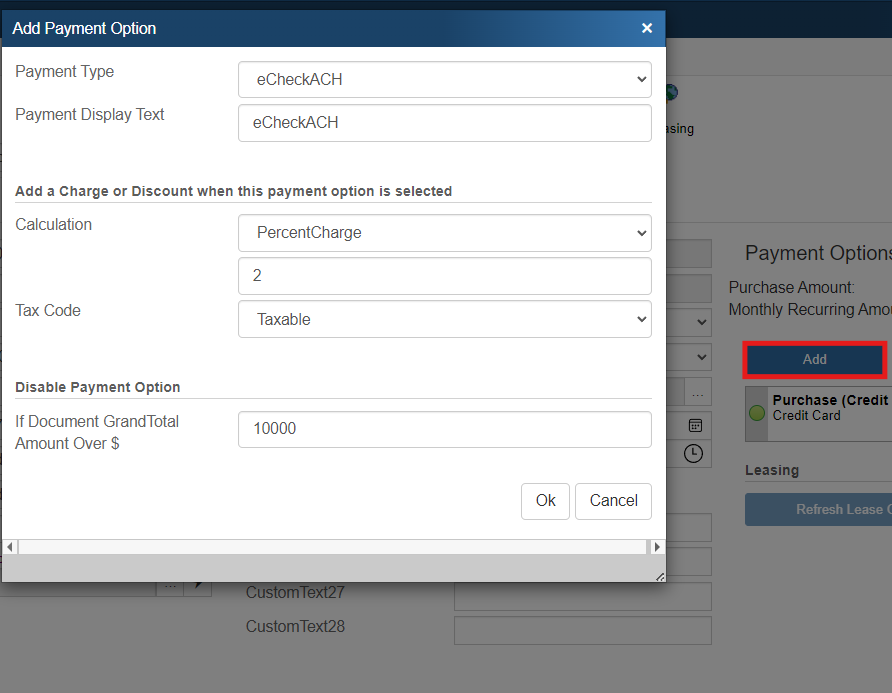Click the ellipsis button above the calendar icon
The height and width of the screenshot is (693, 892).
tap(697, 393)
